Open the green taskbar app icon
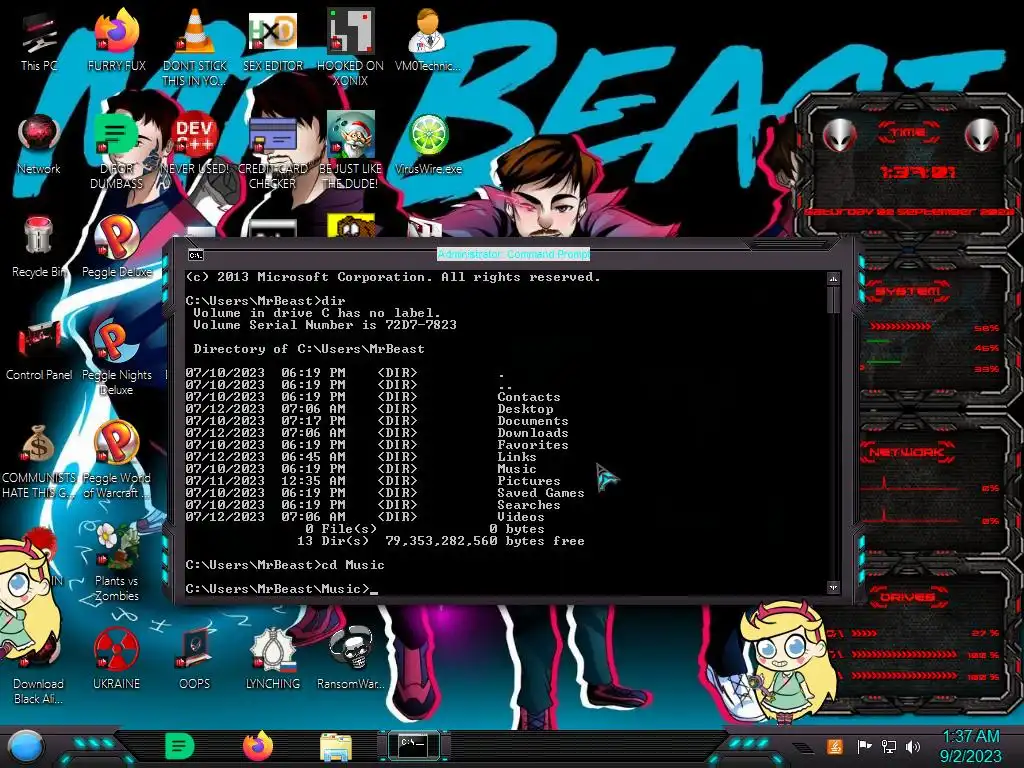This screenshot has height=768, width=1024. (180, 746)
